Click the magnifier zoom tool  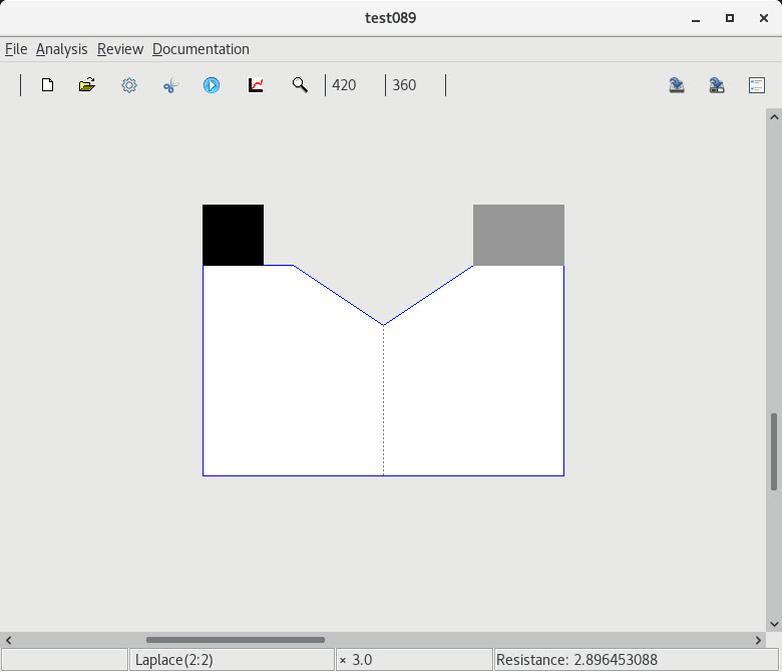(299, 85)
